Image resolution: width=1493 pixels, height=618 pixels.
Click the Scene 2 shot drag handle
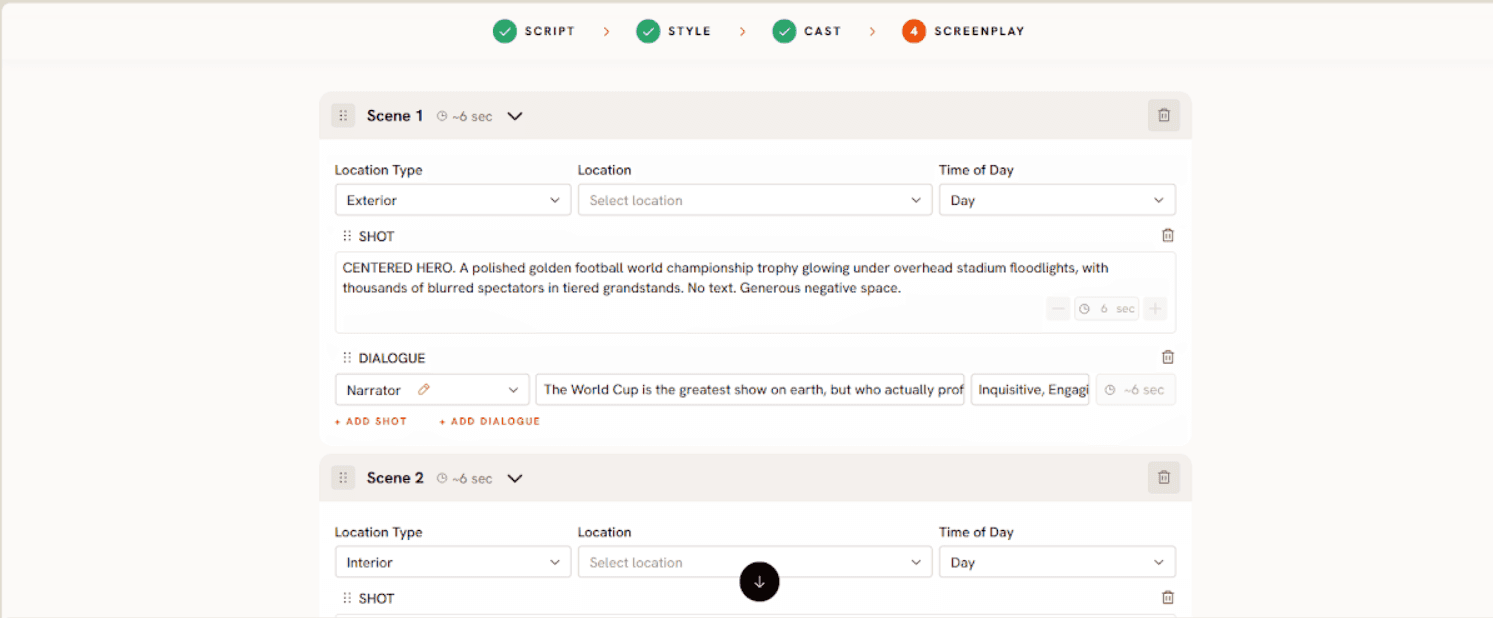coord(347,599)
